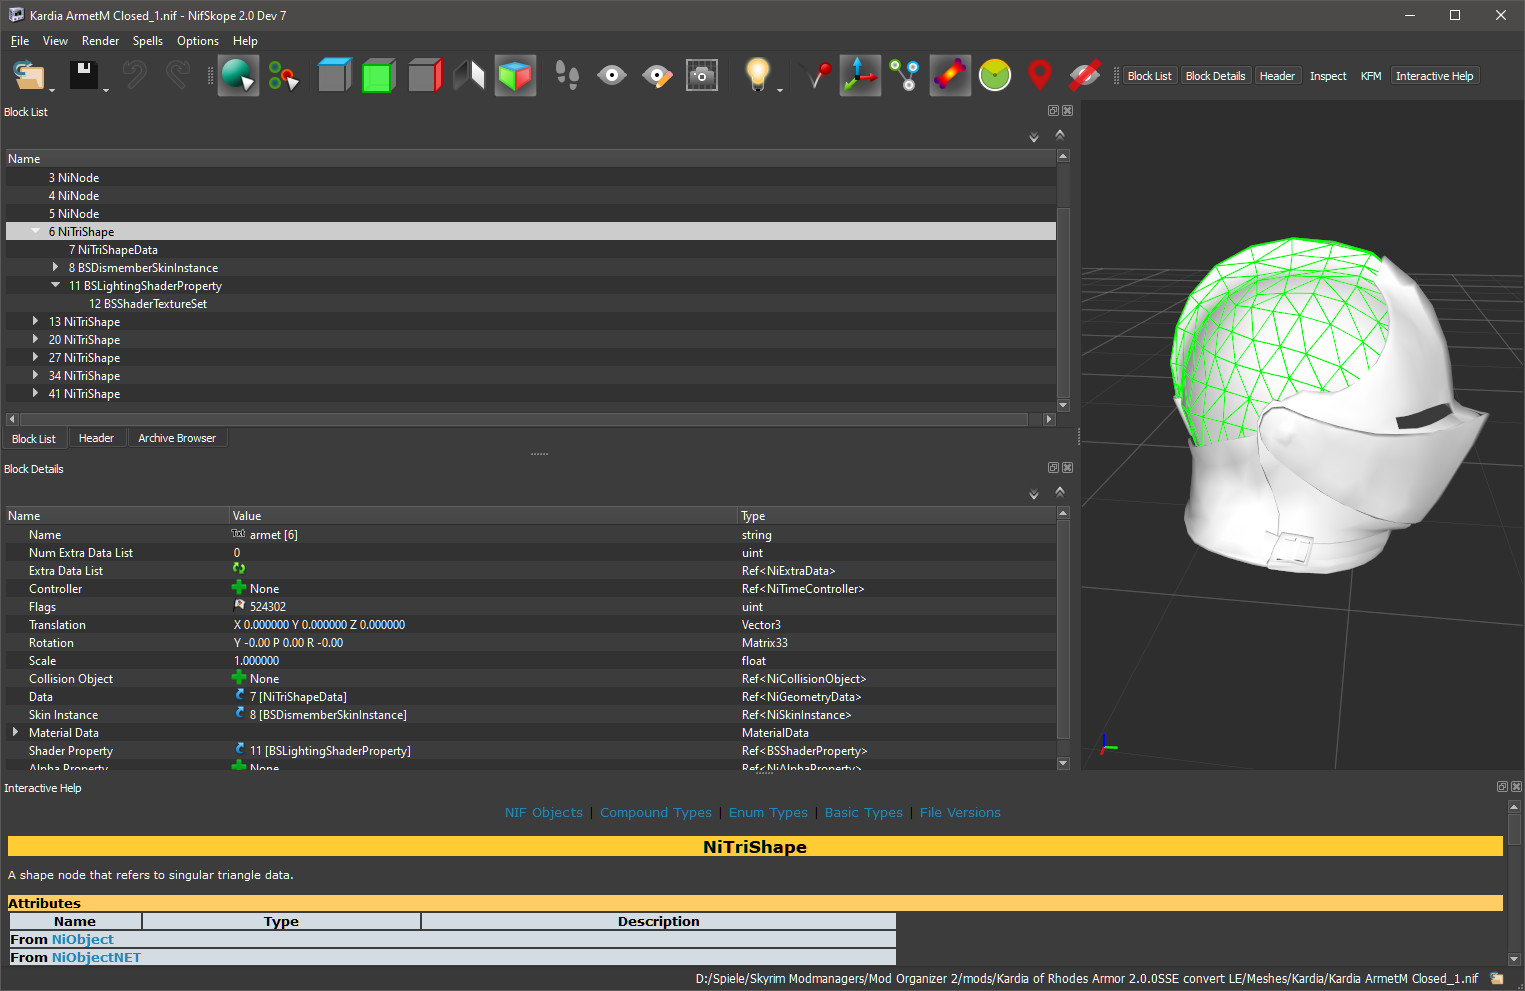Switch to Top view cube icon
The width and height of the screenshot is (1525, 991).
334,76
